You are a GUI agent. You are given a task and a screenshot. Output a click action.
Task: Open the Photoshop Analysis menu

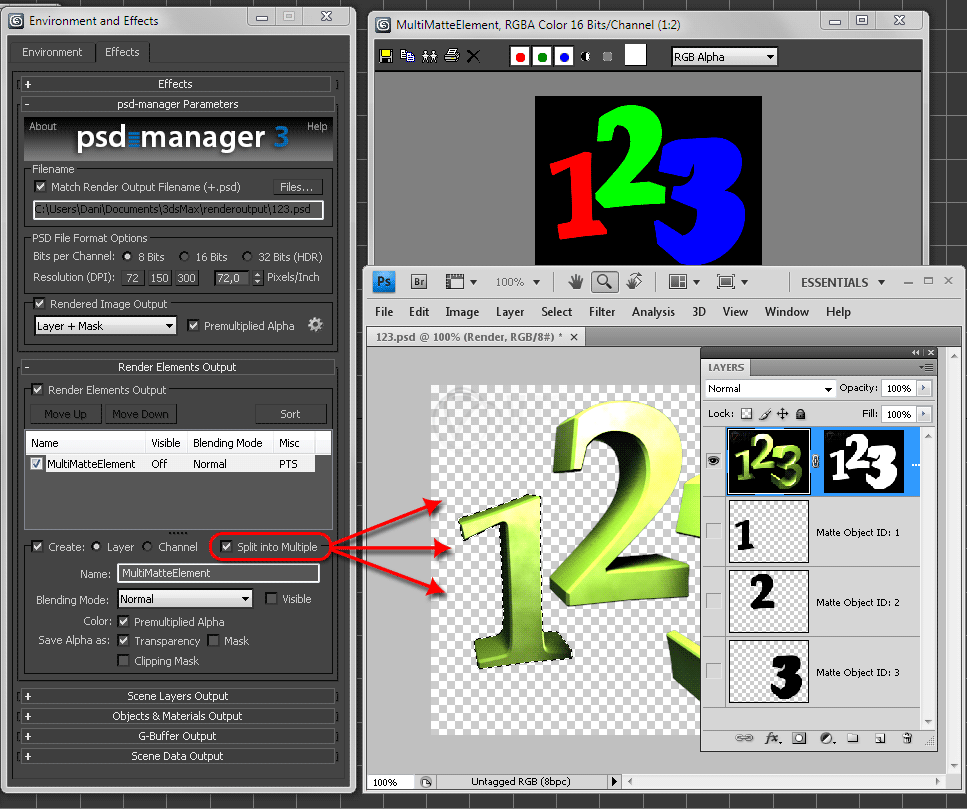click(653, 312)
